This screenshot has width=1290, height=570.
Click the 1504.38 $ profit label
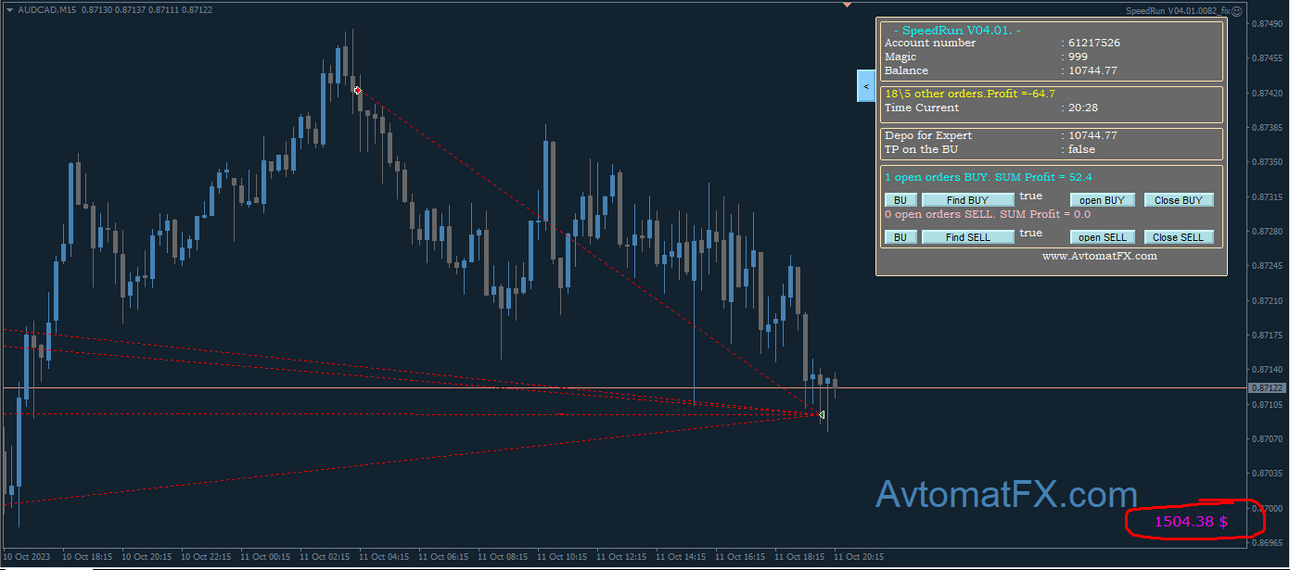point(1191,521)
